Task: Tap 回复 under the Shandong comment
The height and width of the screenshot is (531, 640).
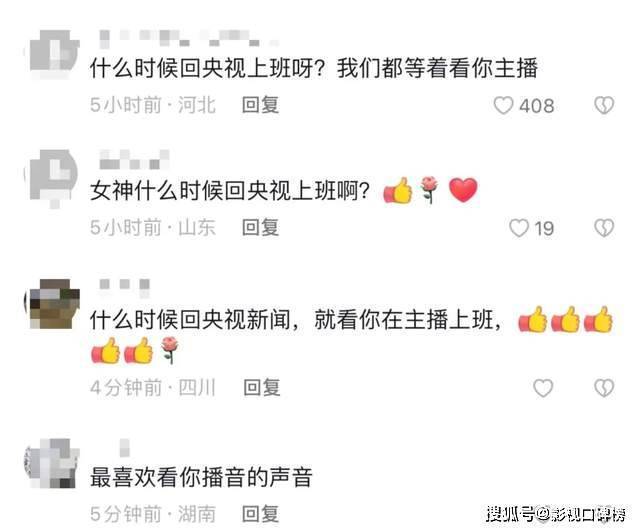Action: point(260,227)
